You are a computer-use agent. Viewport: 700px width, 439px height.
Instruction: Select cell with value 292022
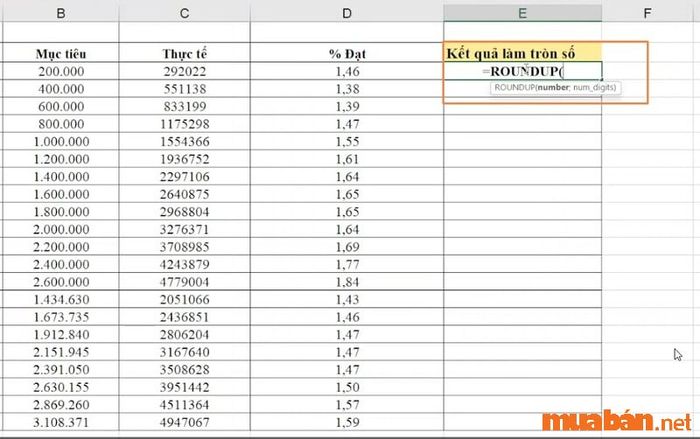coord(184,71)
